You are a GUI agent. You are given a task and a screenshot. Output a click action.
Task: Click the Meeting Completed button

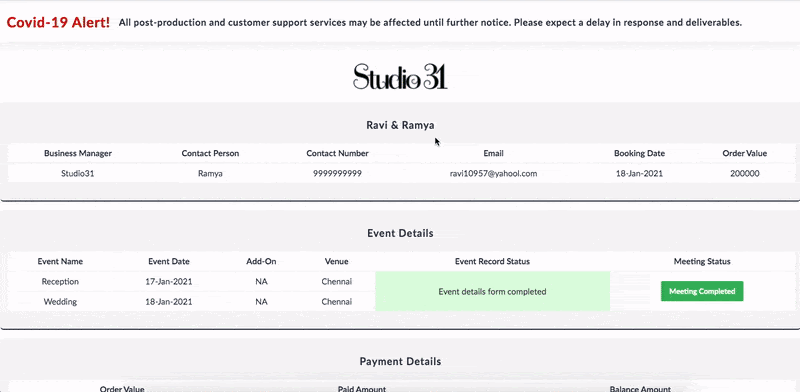[702, 291]
